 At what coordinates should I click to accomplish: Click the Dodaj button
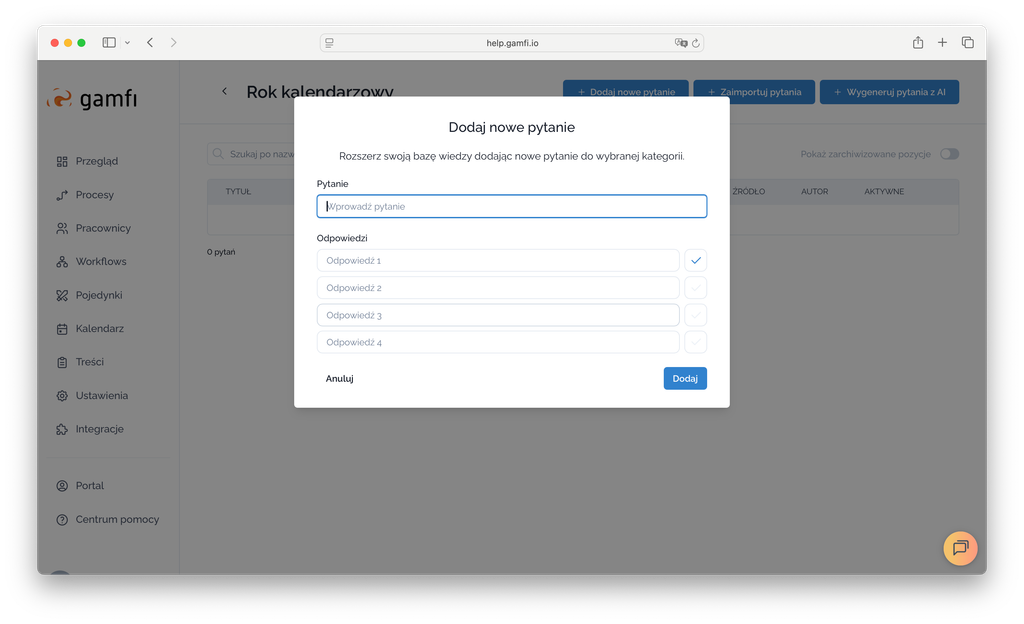click(x=685, y=378)
